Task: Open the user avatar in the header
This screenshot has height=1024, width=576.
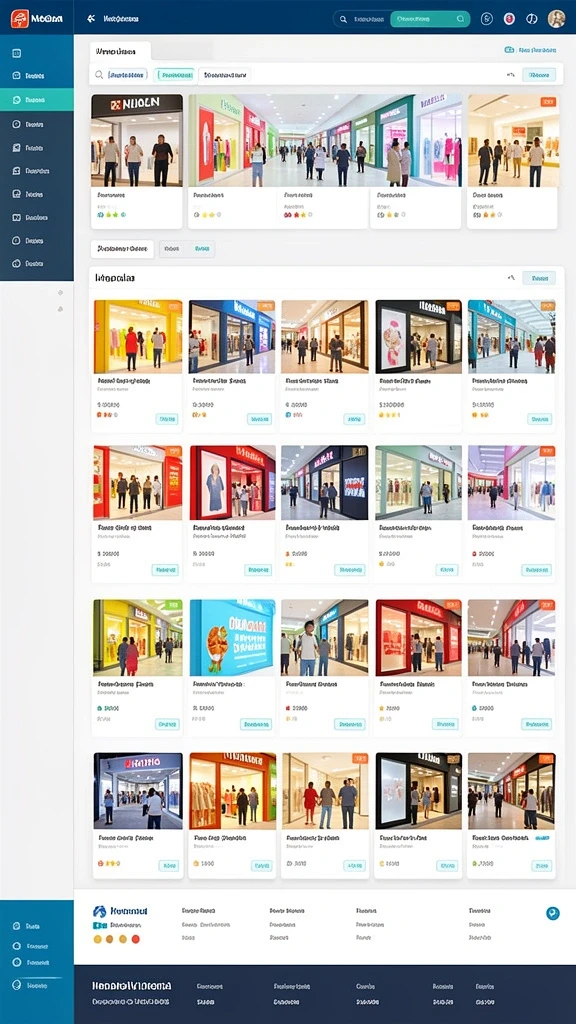Action: pyautogui.click(x=556, y=19)
